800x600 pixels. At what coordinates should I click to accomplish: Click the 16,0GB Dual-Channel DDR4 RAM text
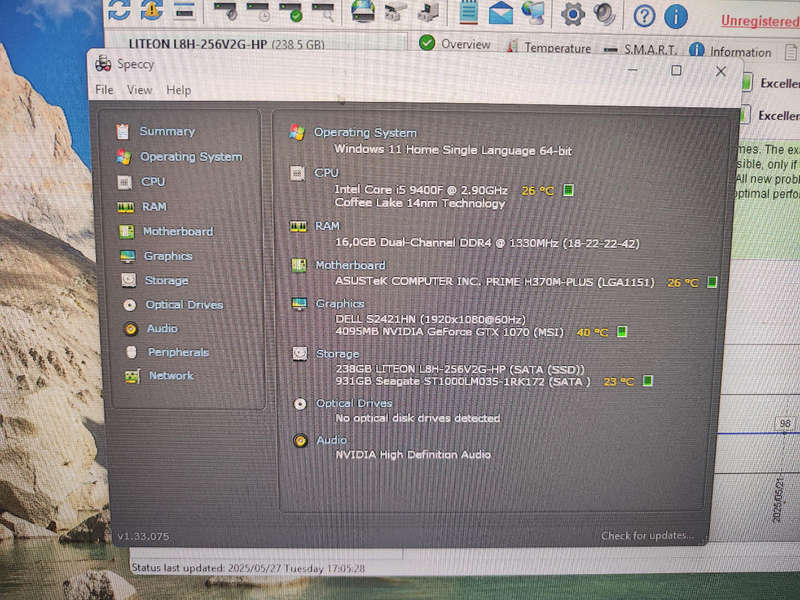point(487,243)
